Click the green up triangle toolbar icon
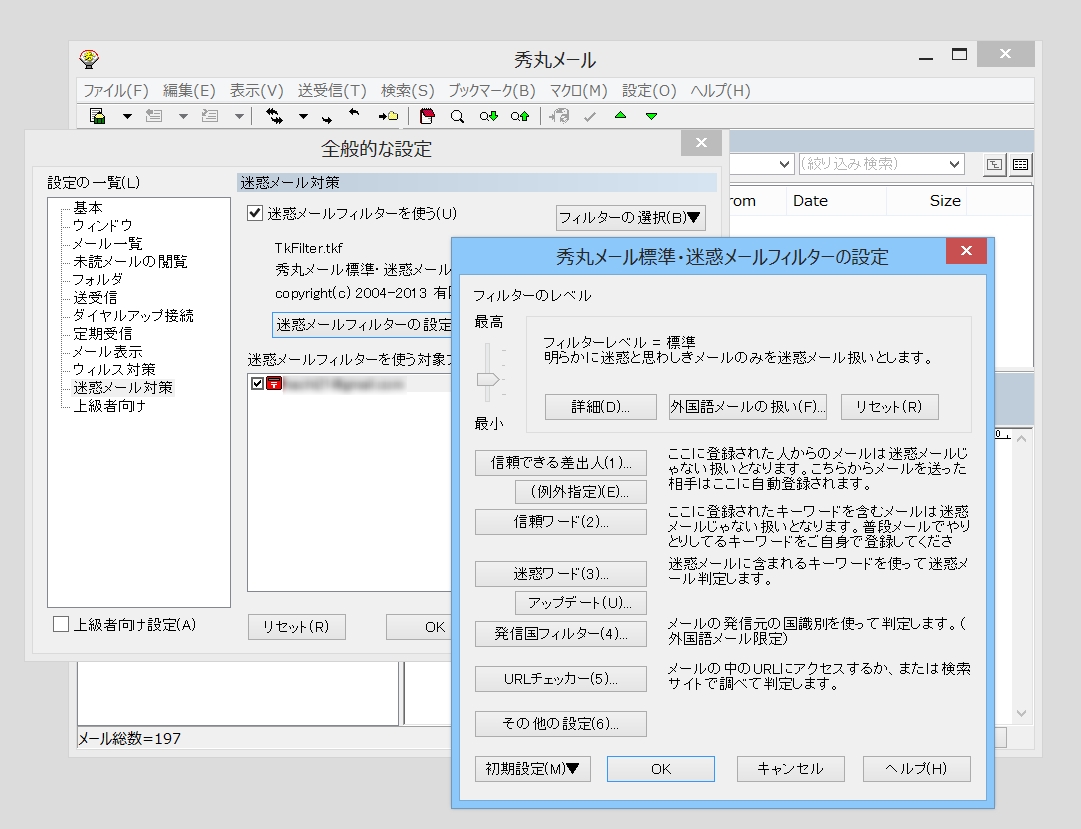The width and height of the screenshot is (1081, 829). pyautogui.click(x=621, y=117)
